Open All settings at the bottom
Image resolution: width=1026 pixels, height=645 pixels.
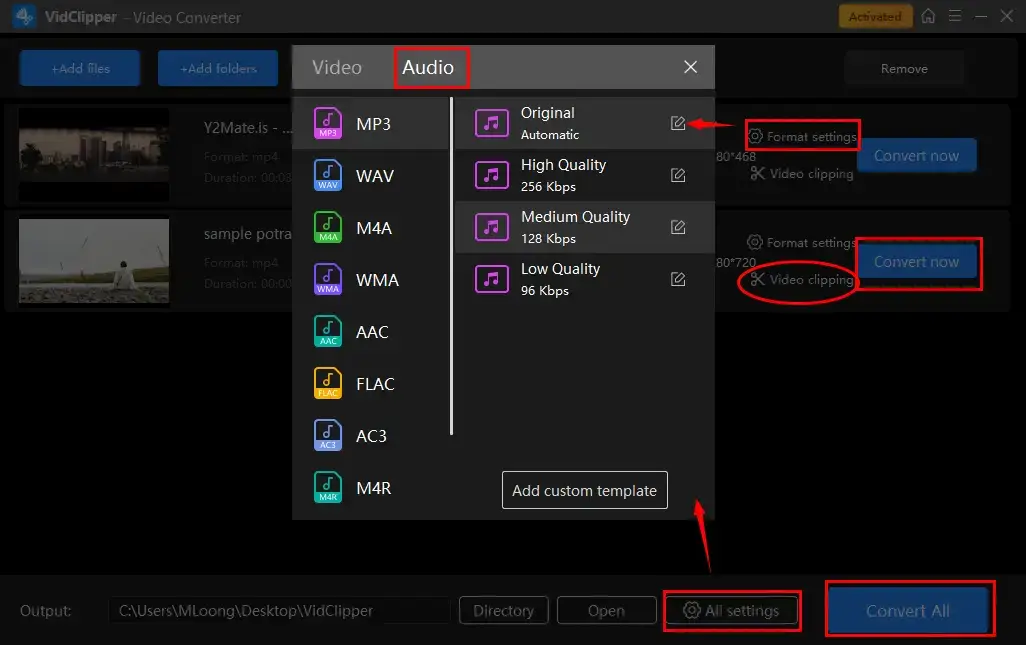coord(732,611)
